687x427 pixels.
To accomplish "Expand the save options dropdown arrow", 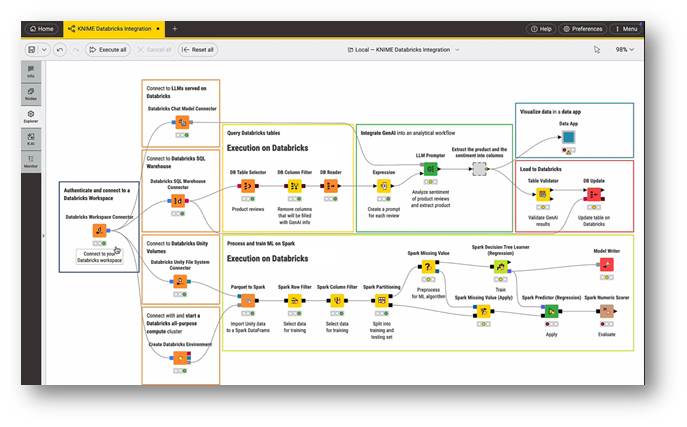I will click(44, 50).
